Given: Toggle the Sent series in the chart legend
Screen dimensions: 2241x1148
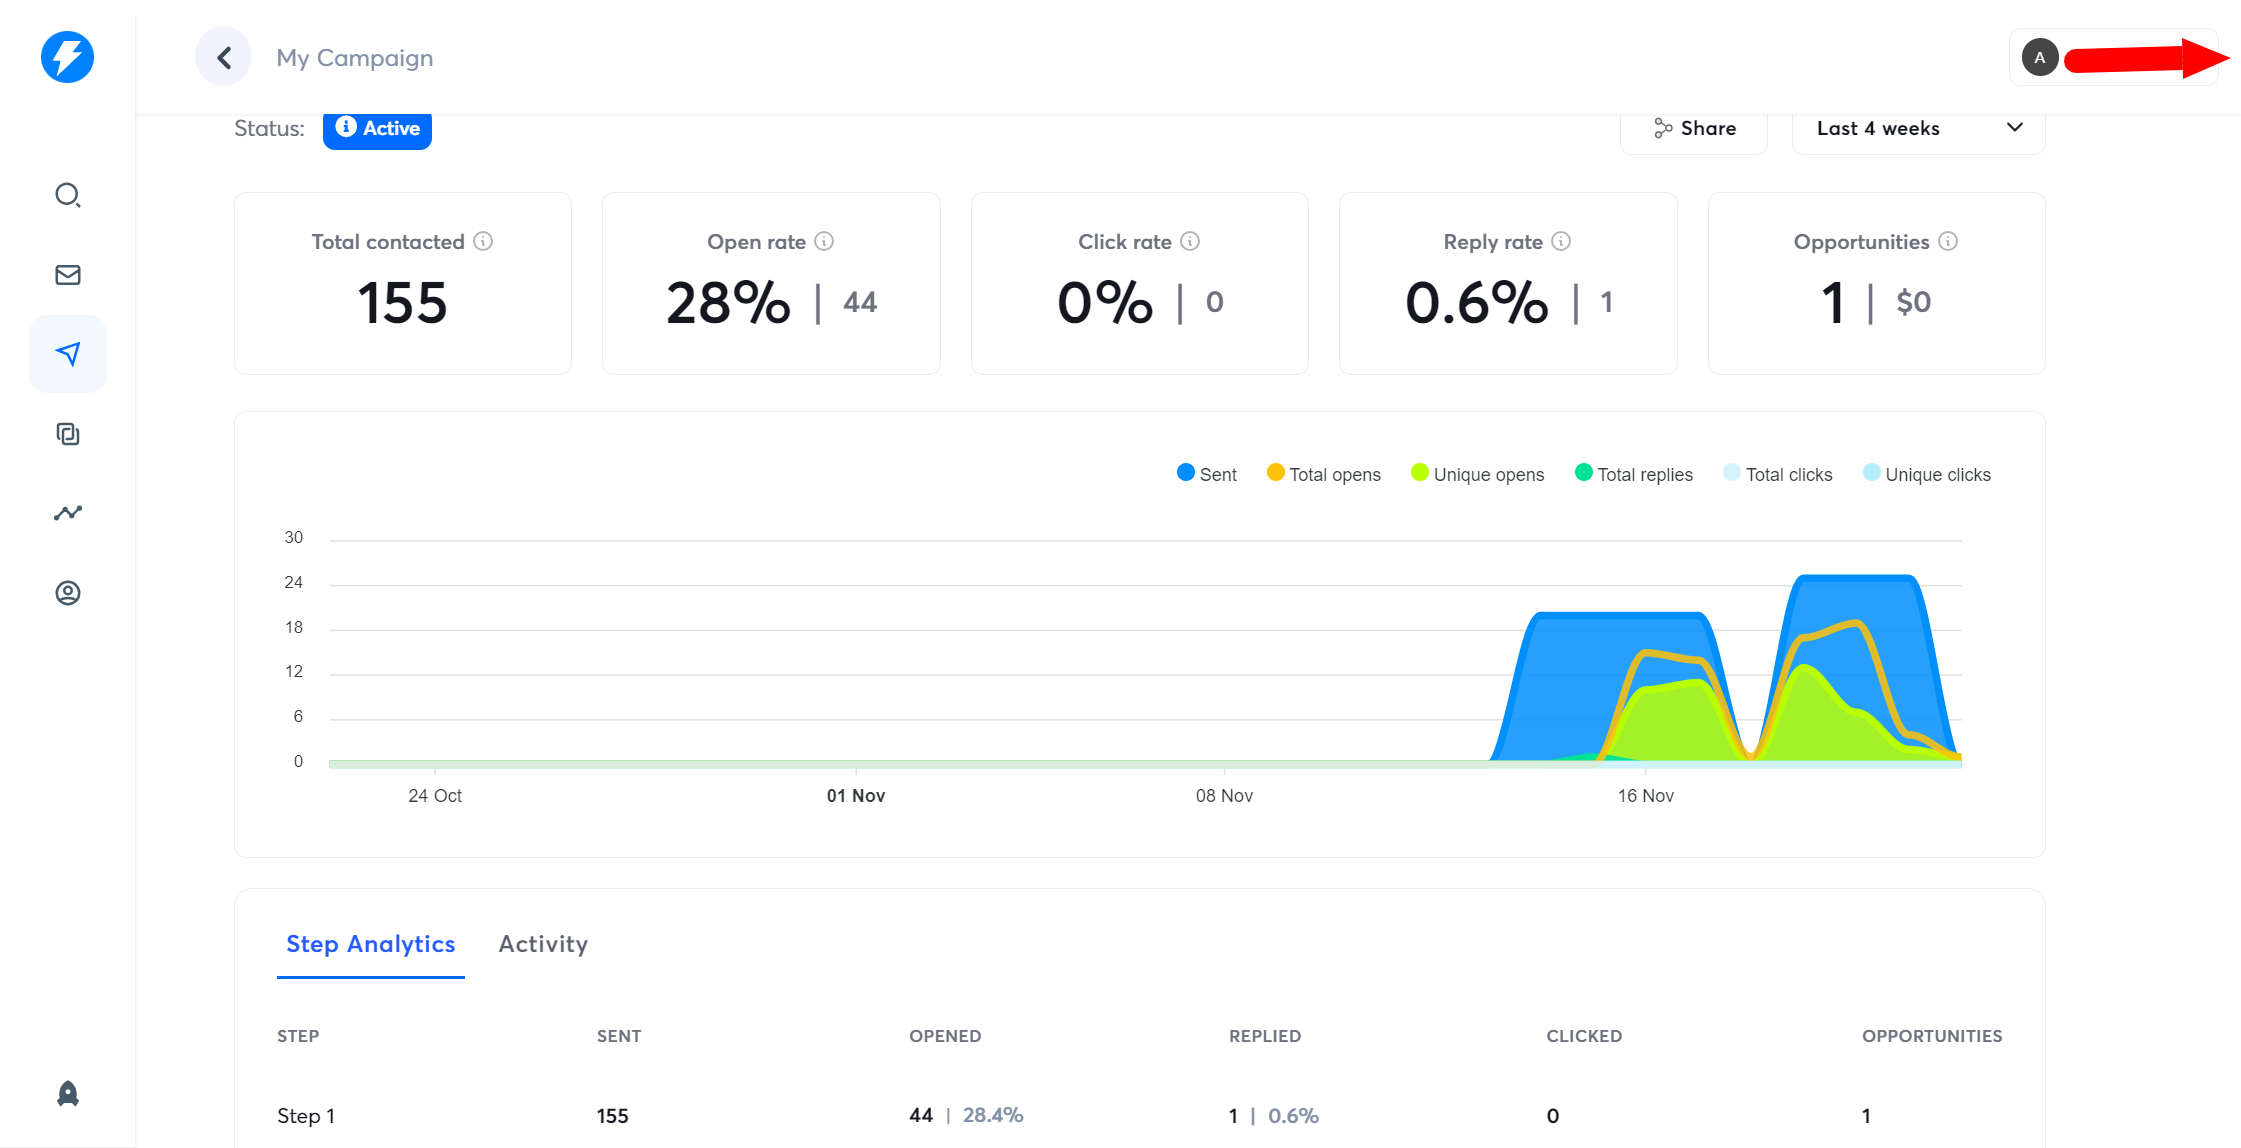Looking at the screenshot, I should click(1207, 474).
